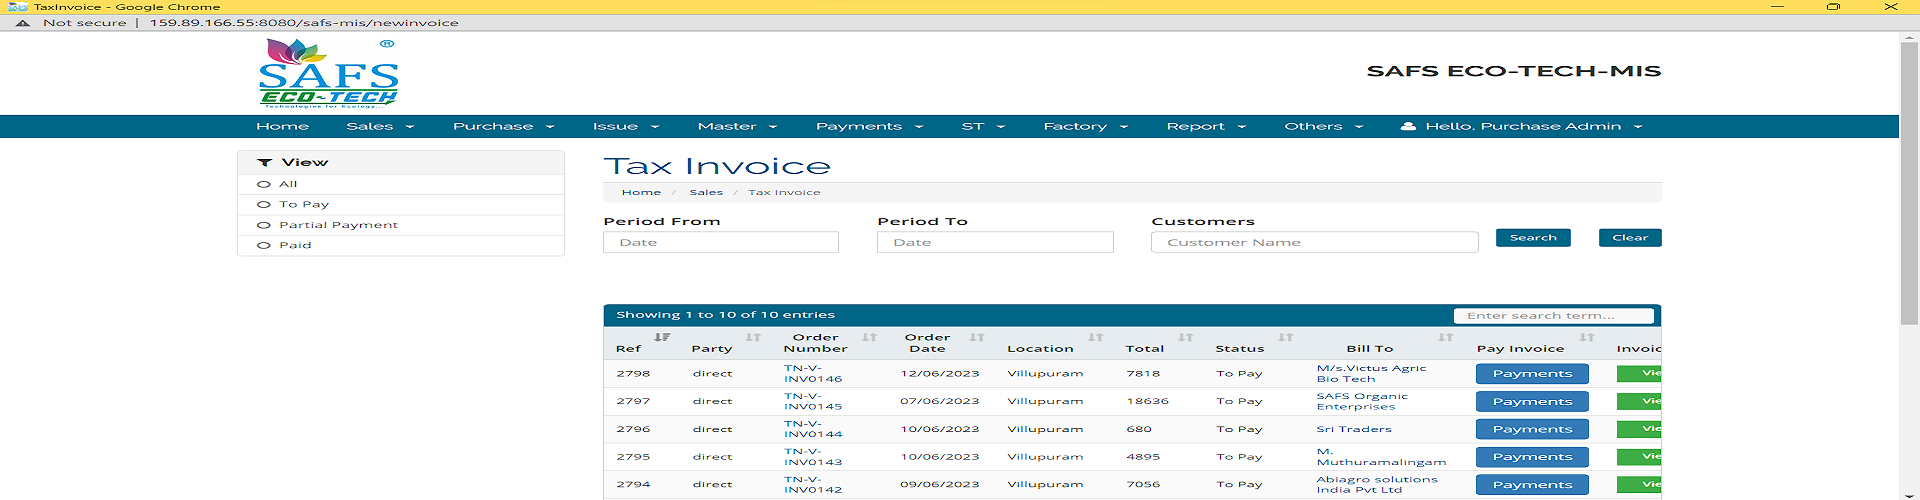Click the user icon beside Hello, Purchase Admin
This screenshot has width=1920, height=500.
pos(1408,127)
